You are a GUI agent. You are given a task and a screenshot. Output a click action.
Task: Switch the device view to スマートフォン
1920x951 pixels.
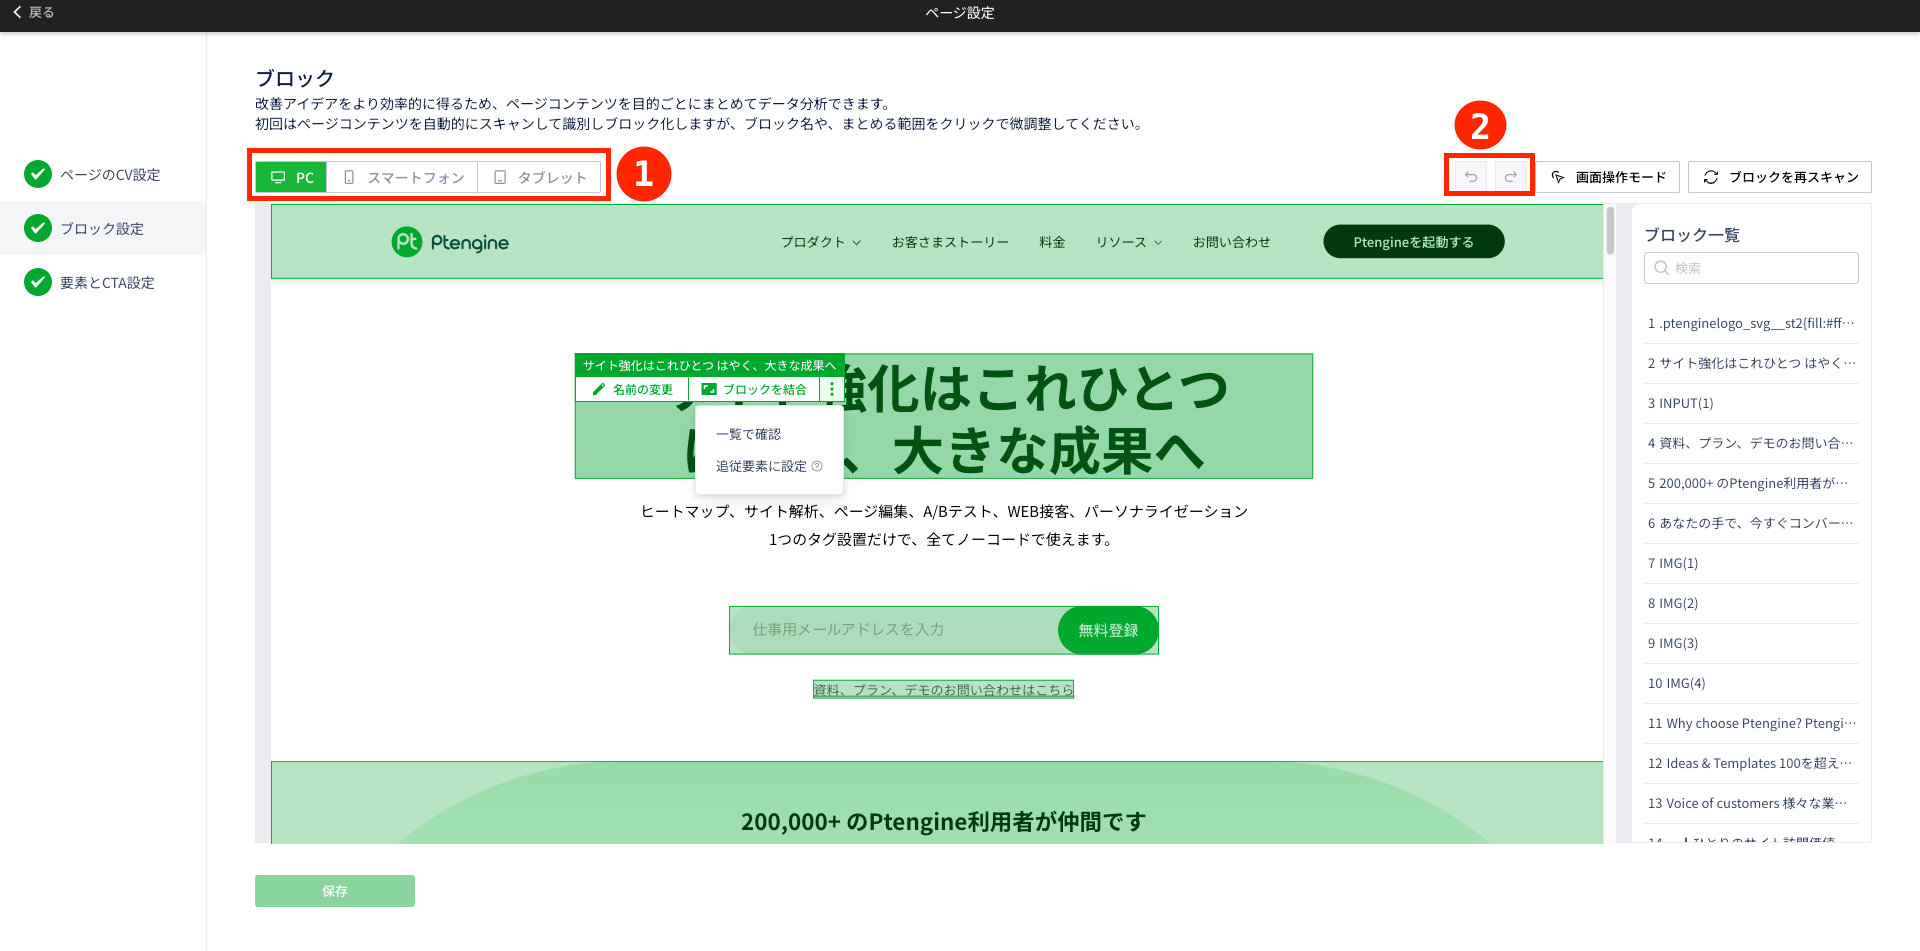(403, 177)
